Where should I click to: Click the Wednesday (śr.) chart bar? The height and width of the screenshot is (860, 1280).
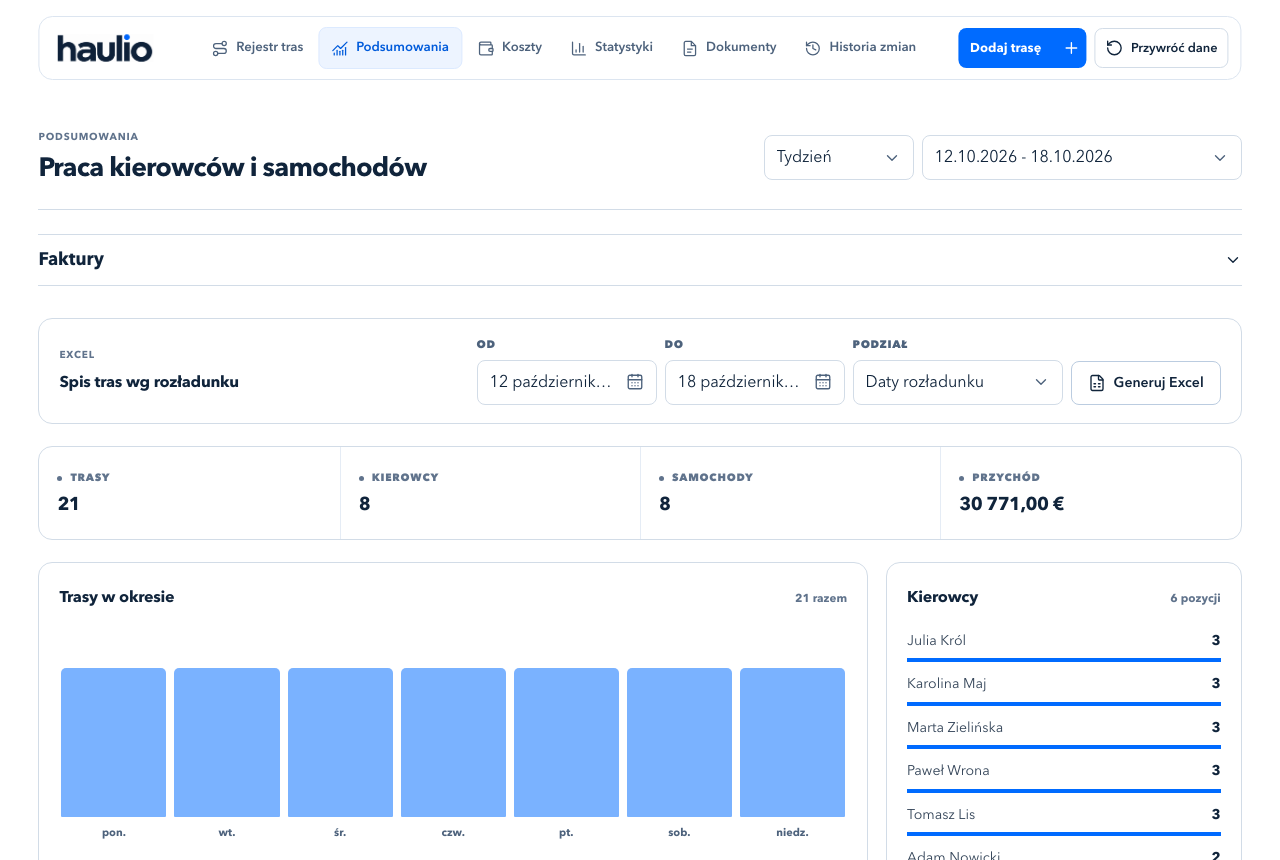coord(340,743)
